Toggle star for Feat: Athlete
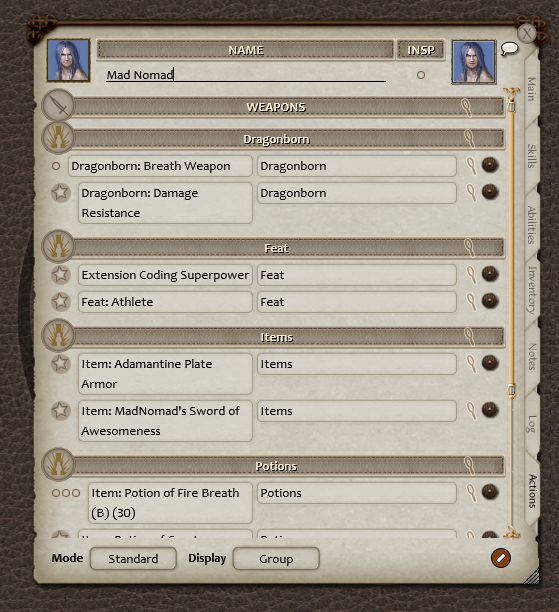This screenshot has width=559, height=612. click(x=61, y=301)
